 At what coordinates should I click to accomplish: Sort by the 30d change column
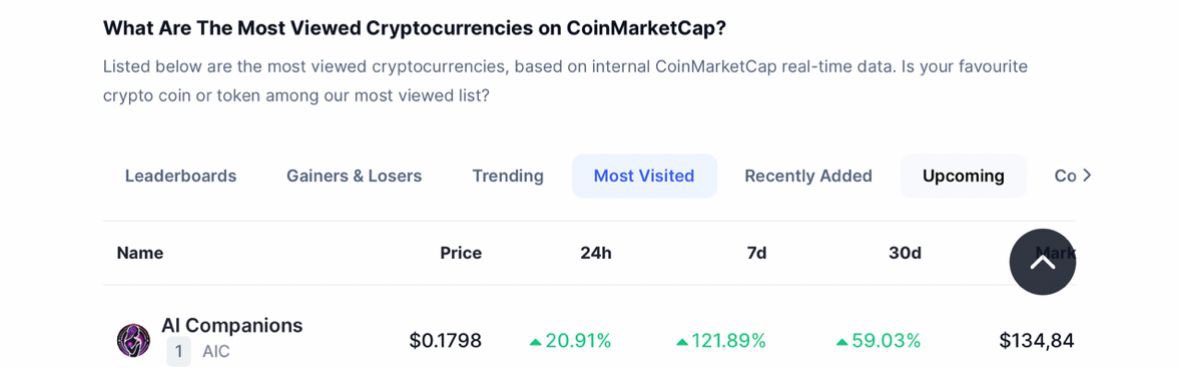point(905,253)
